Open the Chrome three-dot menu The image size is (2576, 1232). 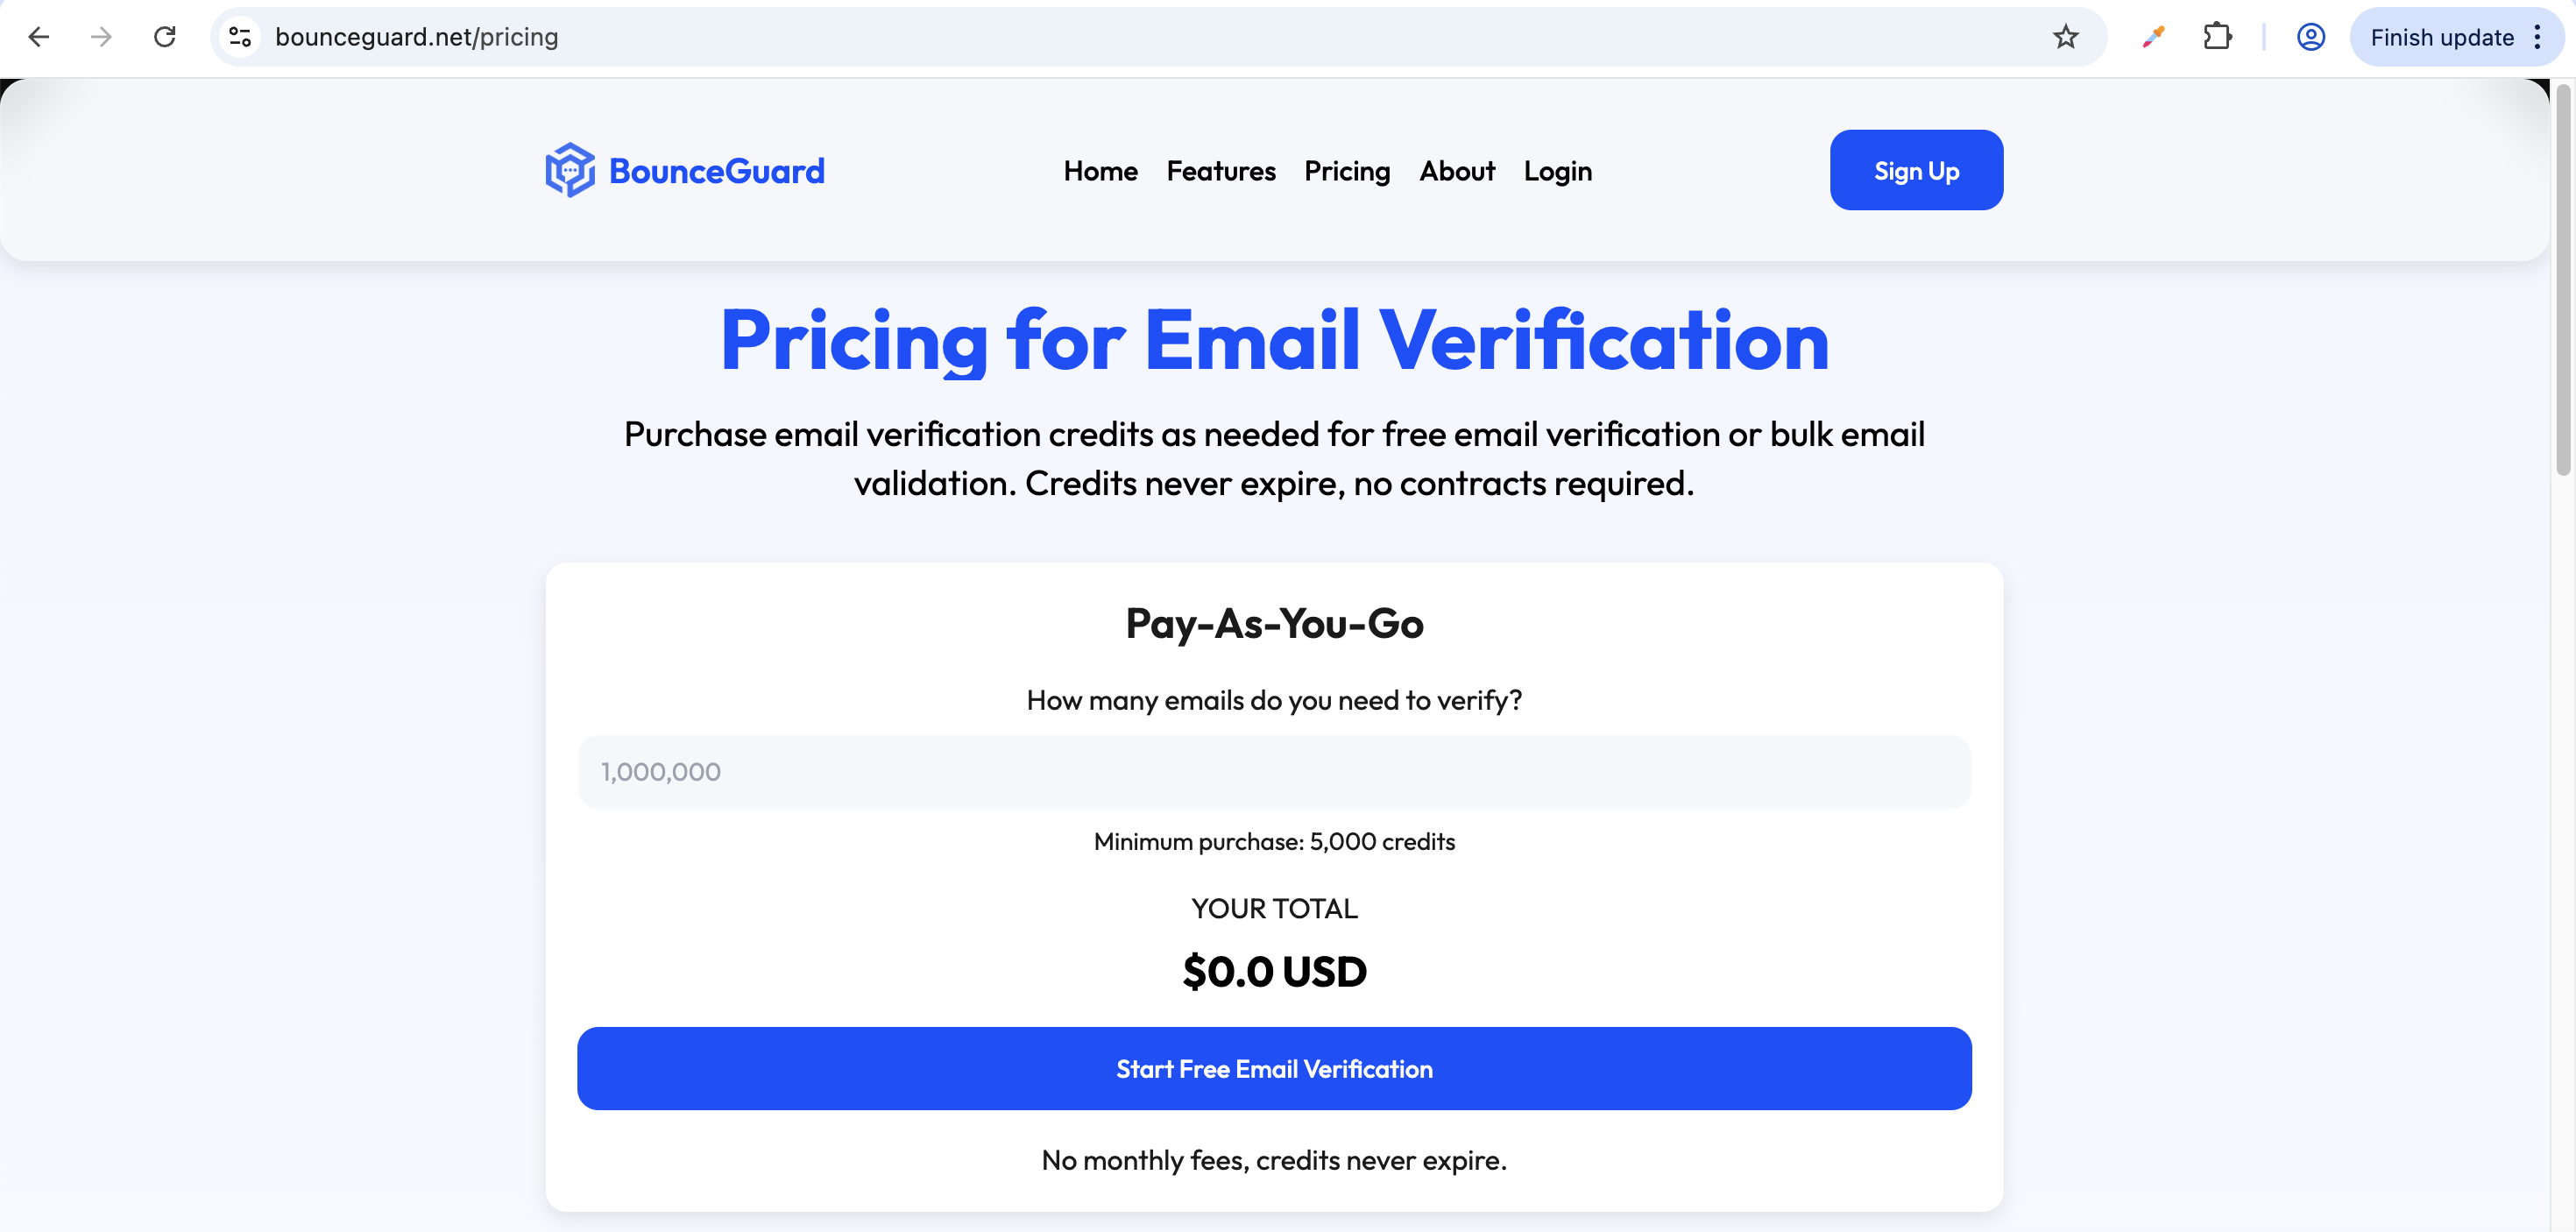pos(2537,37)
